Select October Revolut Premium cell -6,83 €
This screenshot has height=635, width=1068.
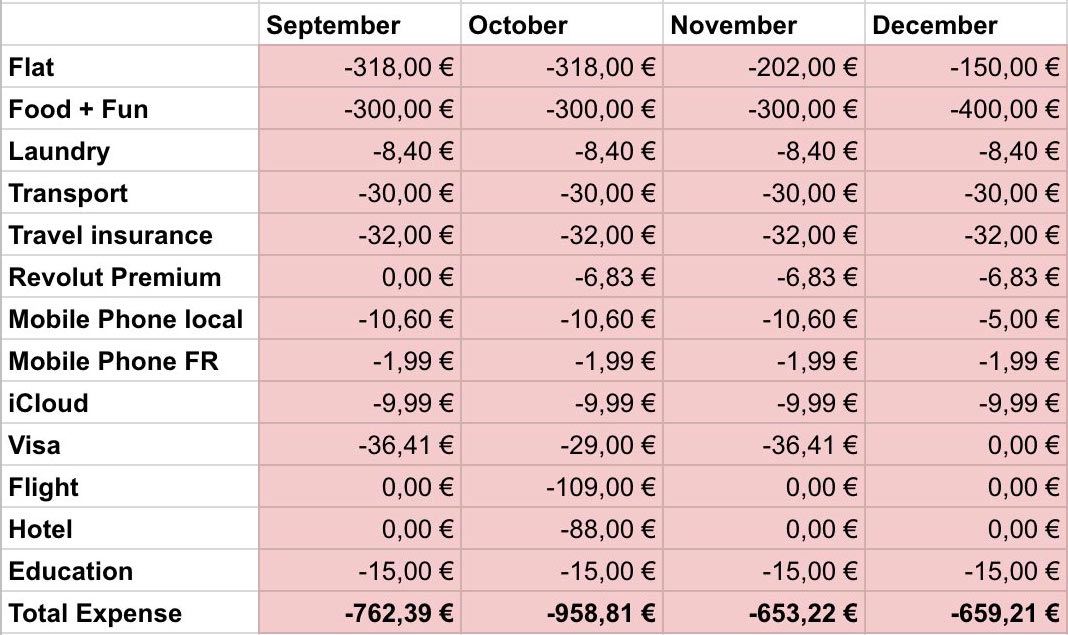pyautogui.click(x=561, y=277)
